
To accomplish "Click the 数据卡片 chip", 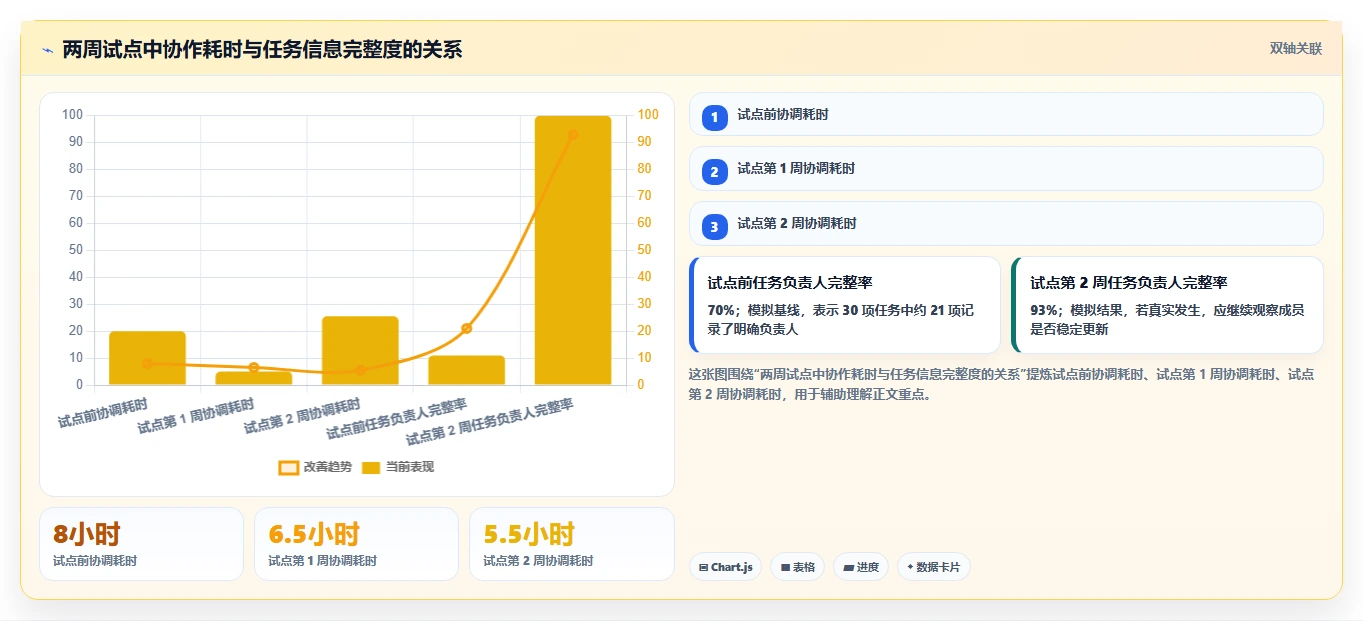I will click(933, 567).
